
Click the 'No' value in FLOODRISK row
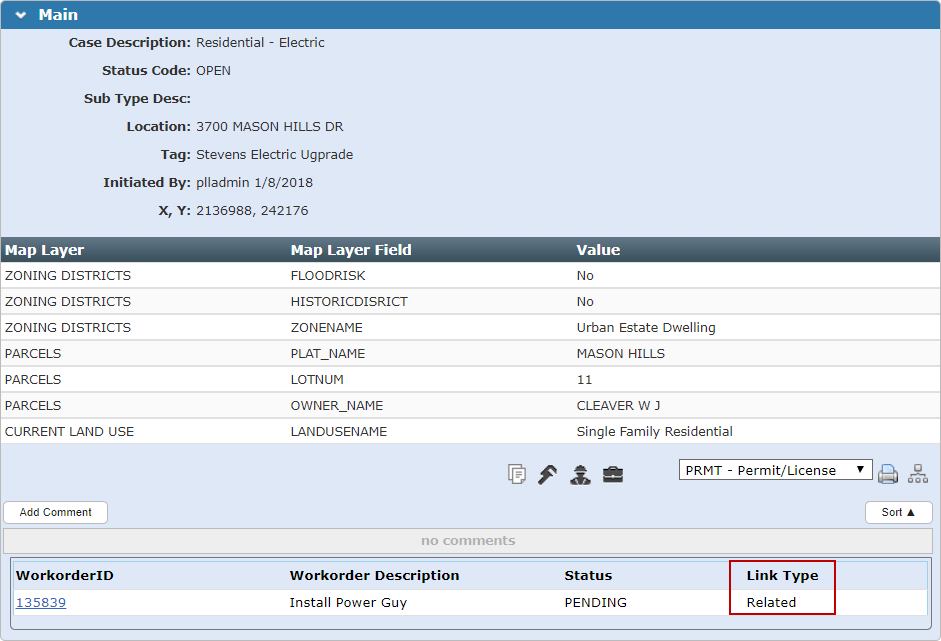tap(585, 276)
